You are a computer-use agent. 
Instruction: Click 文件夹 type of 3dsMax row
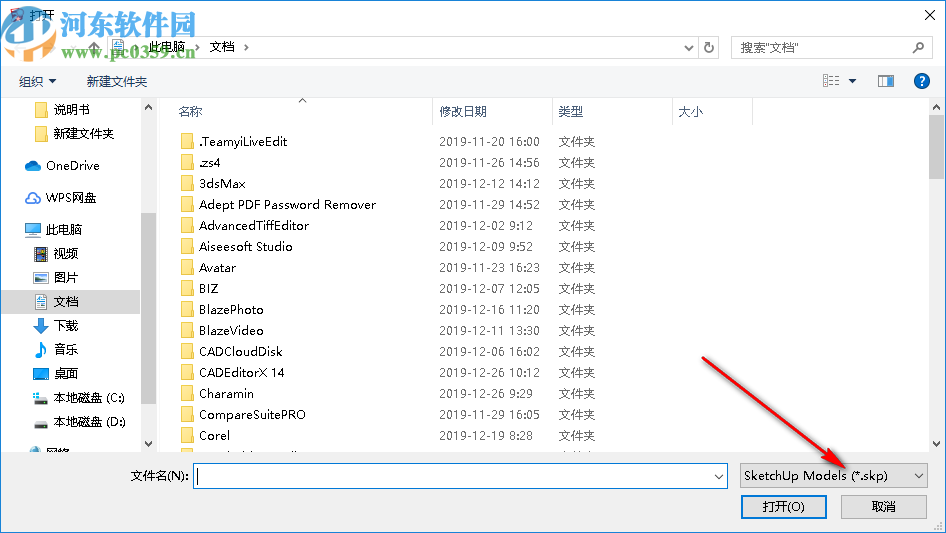coord(577,184)
